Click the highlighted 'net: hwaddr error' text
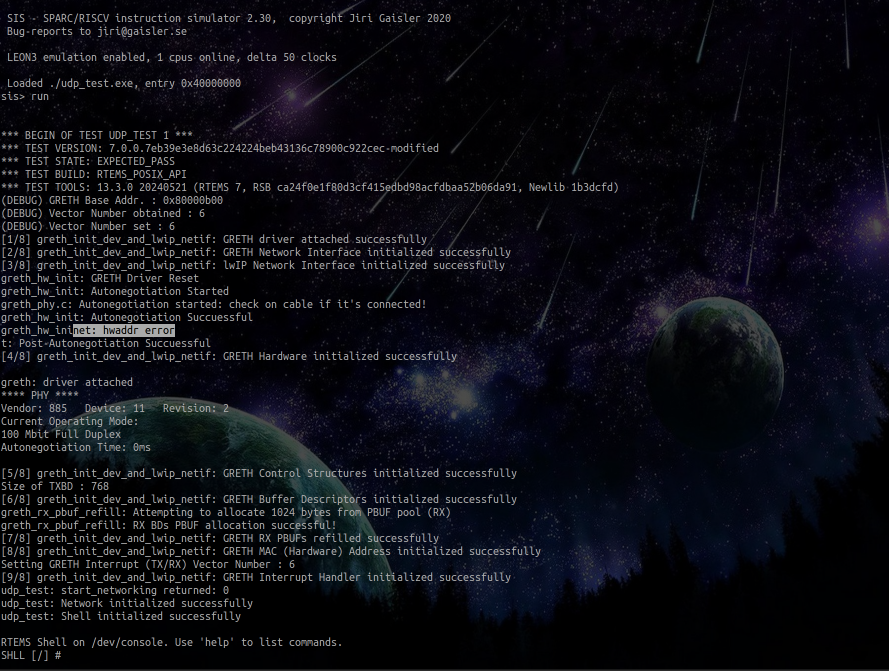 click(x=124, y=331)
